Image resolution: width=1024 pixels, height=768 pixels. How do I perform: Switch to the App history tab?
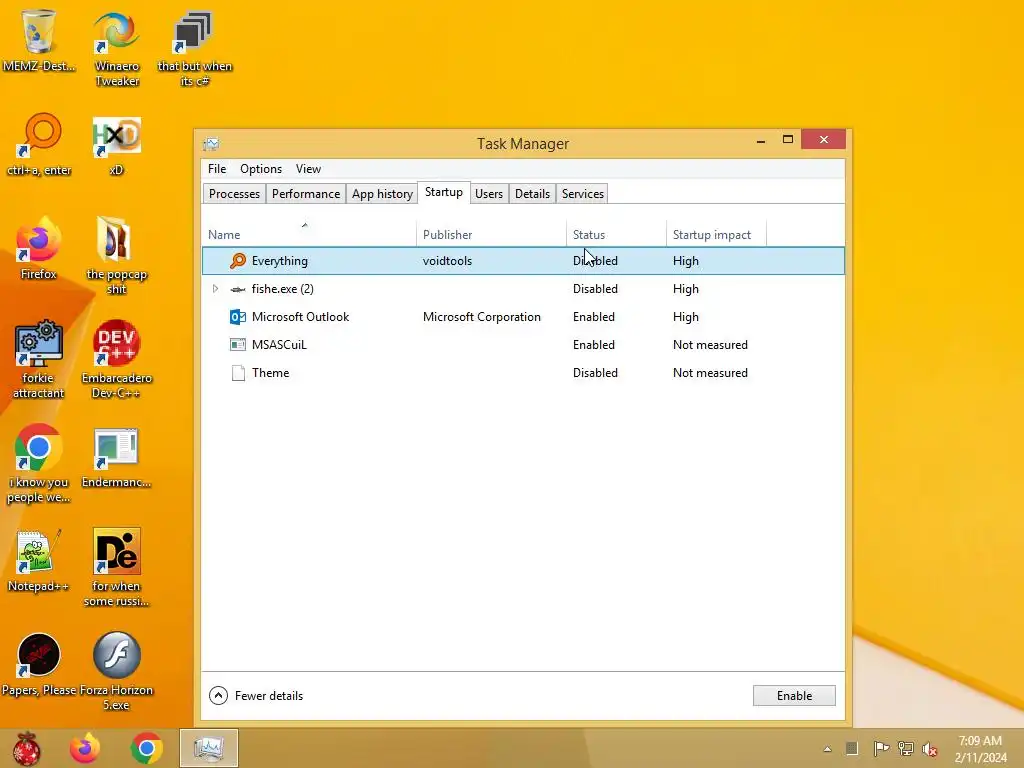(x=382, y=194)
